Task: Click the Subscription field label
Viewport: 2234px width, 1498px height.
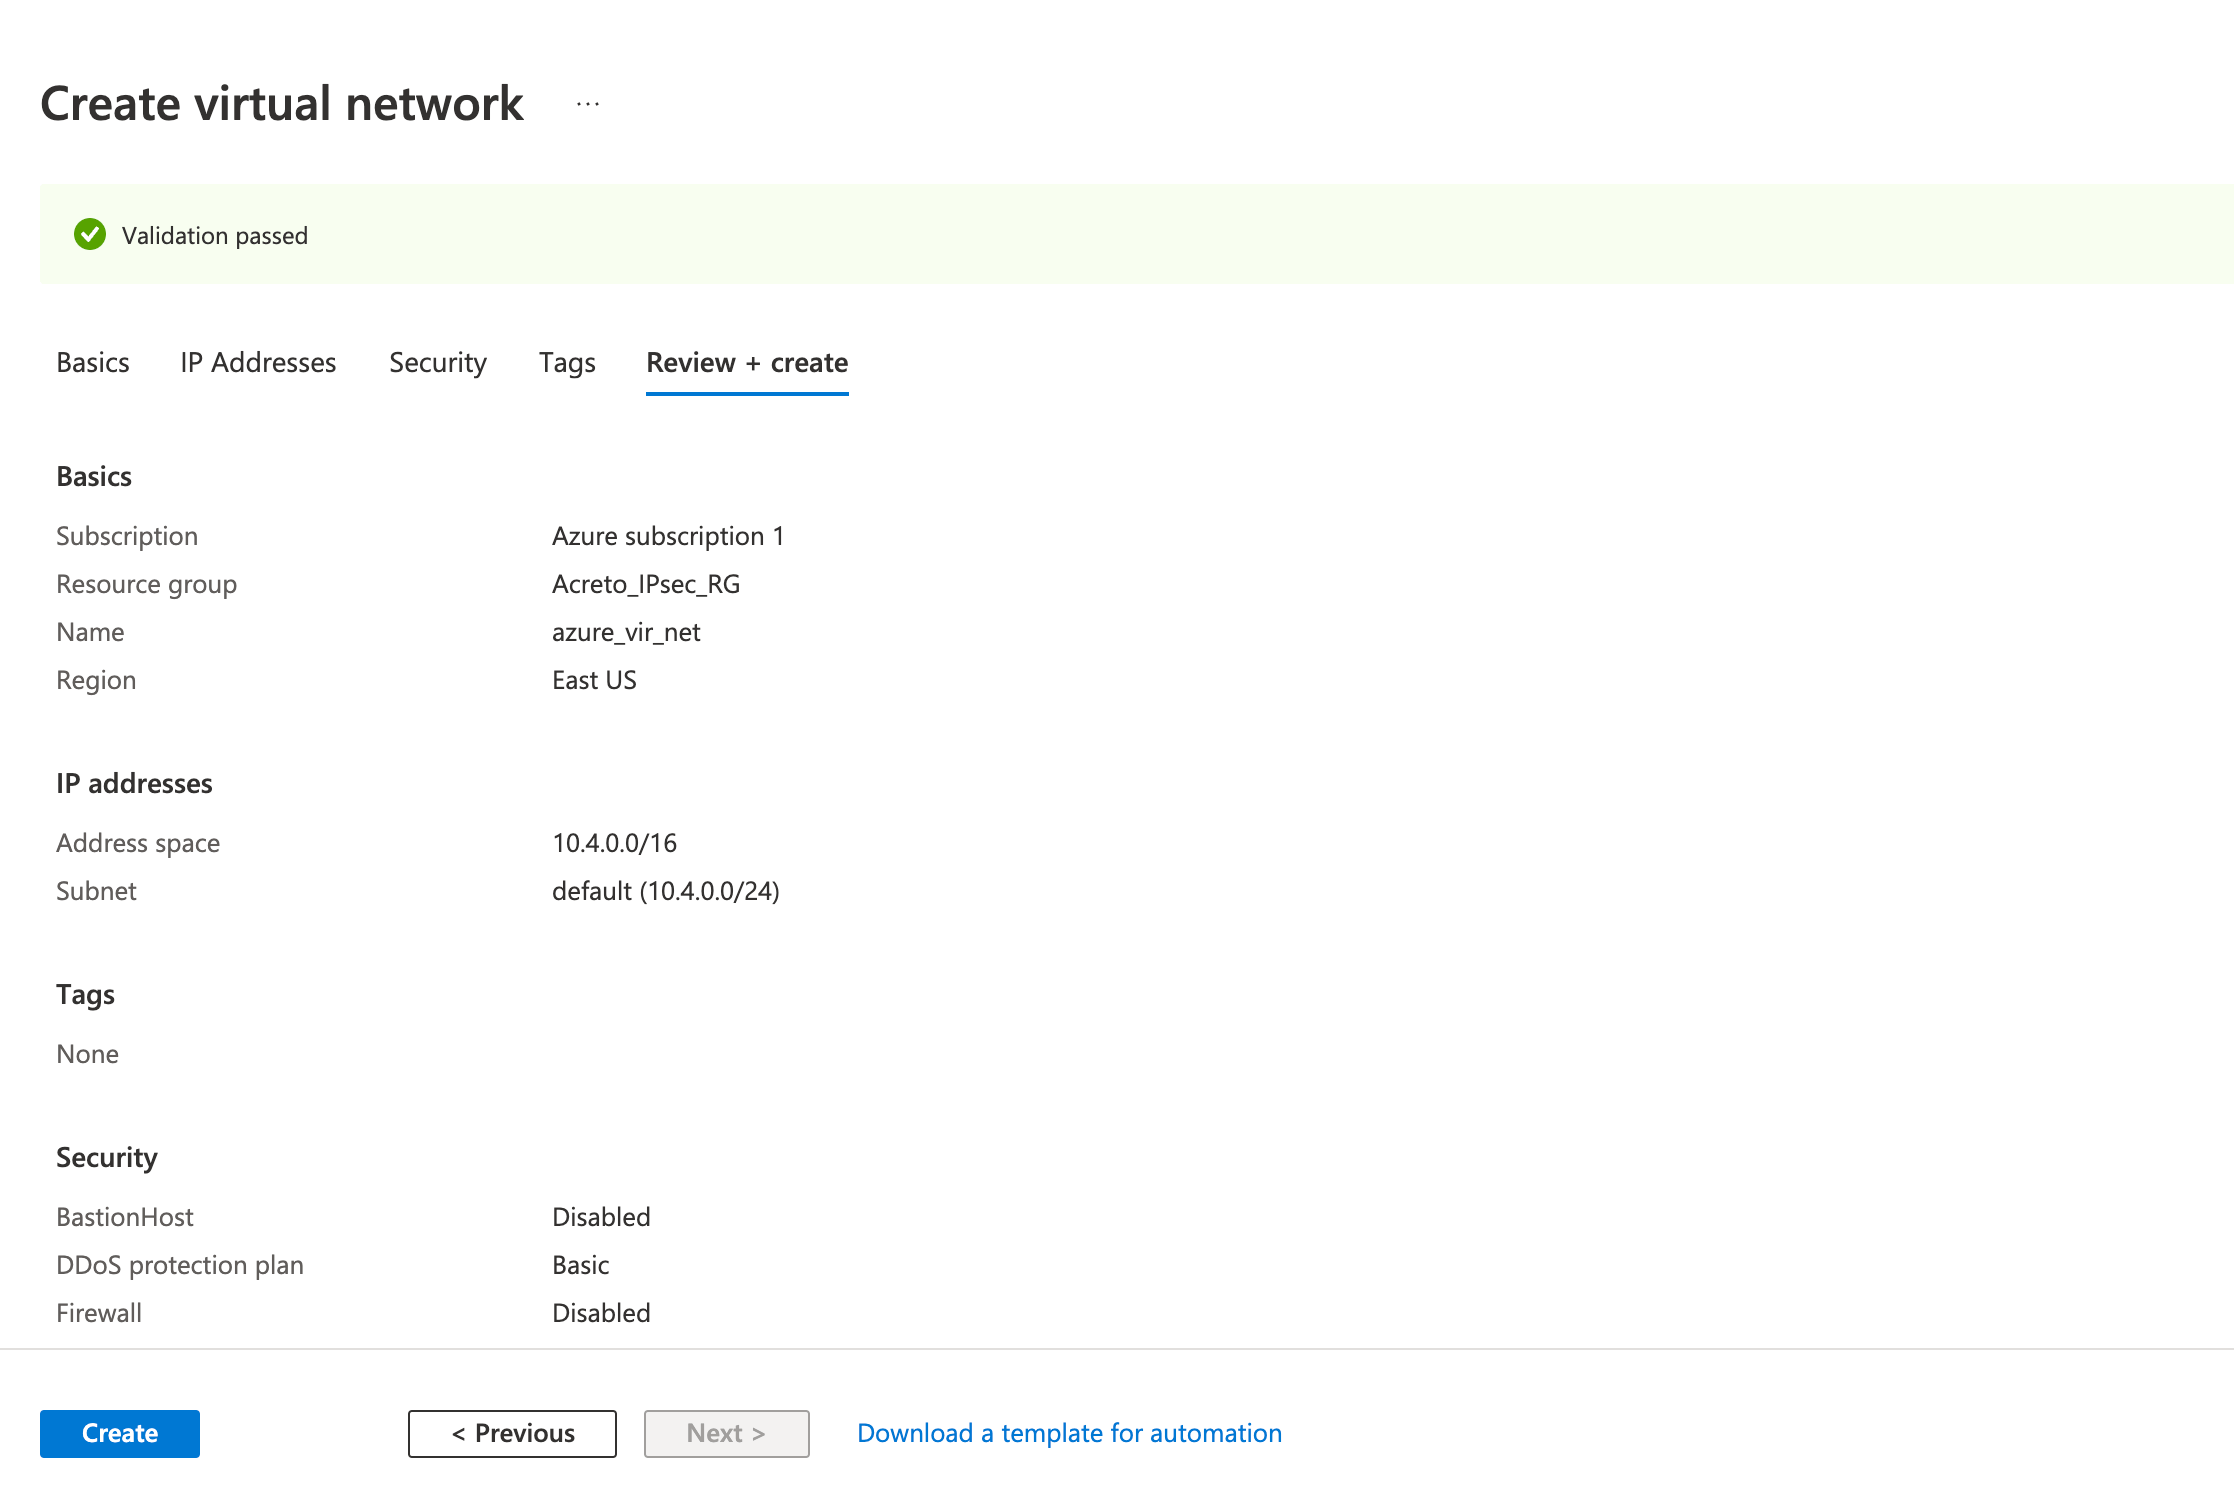Action: coord(127,536)
